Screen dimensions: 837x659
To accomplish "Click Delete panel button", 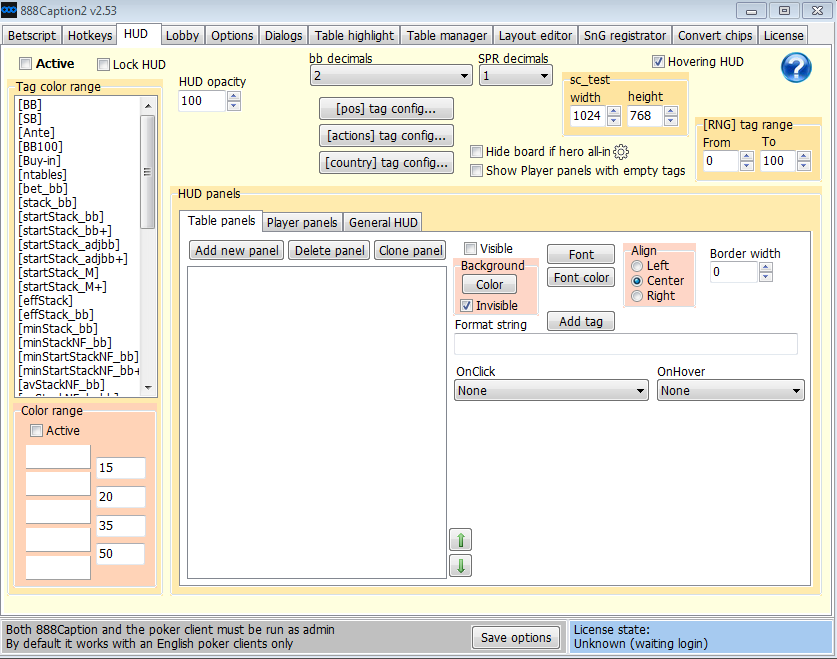I will 329,250.
